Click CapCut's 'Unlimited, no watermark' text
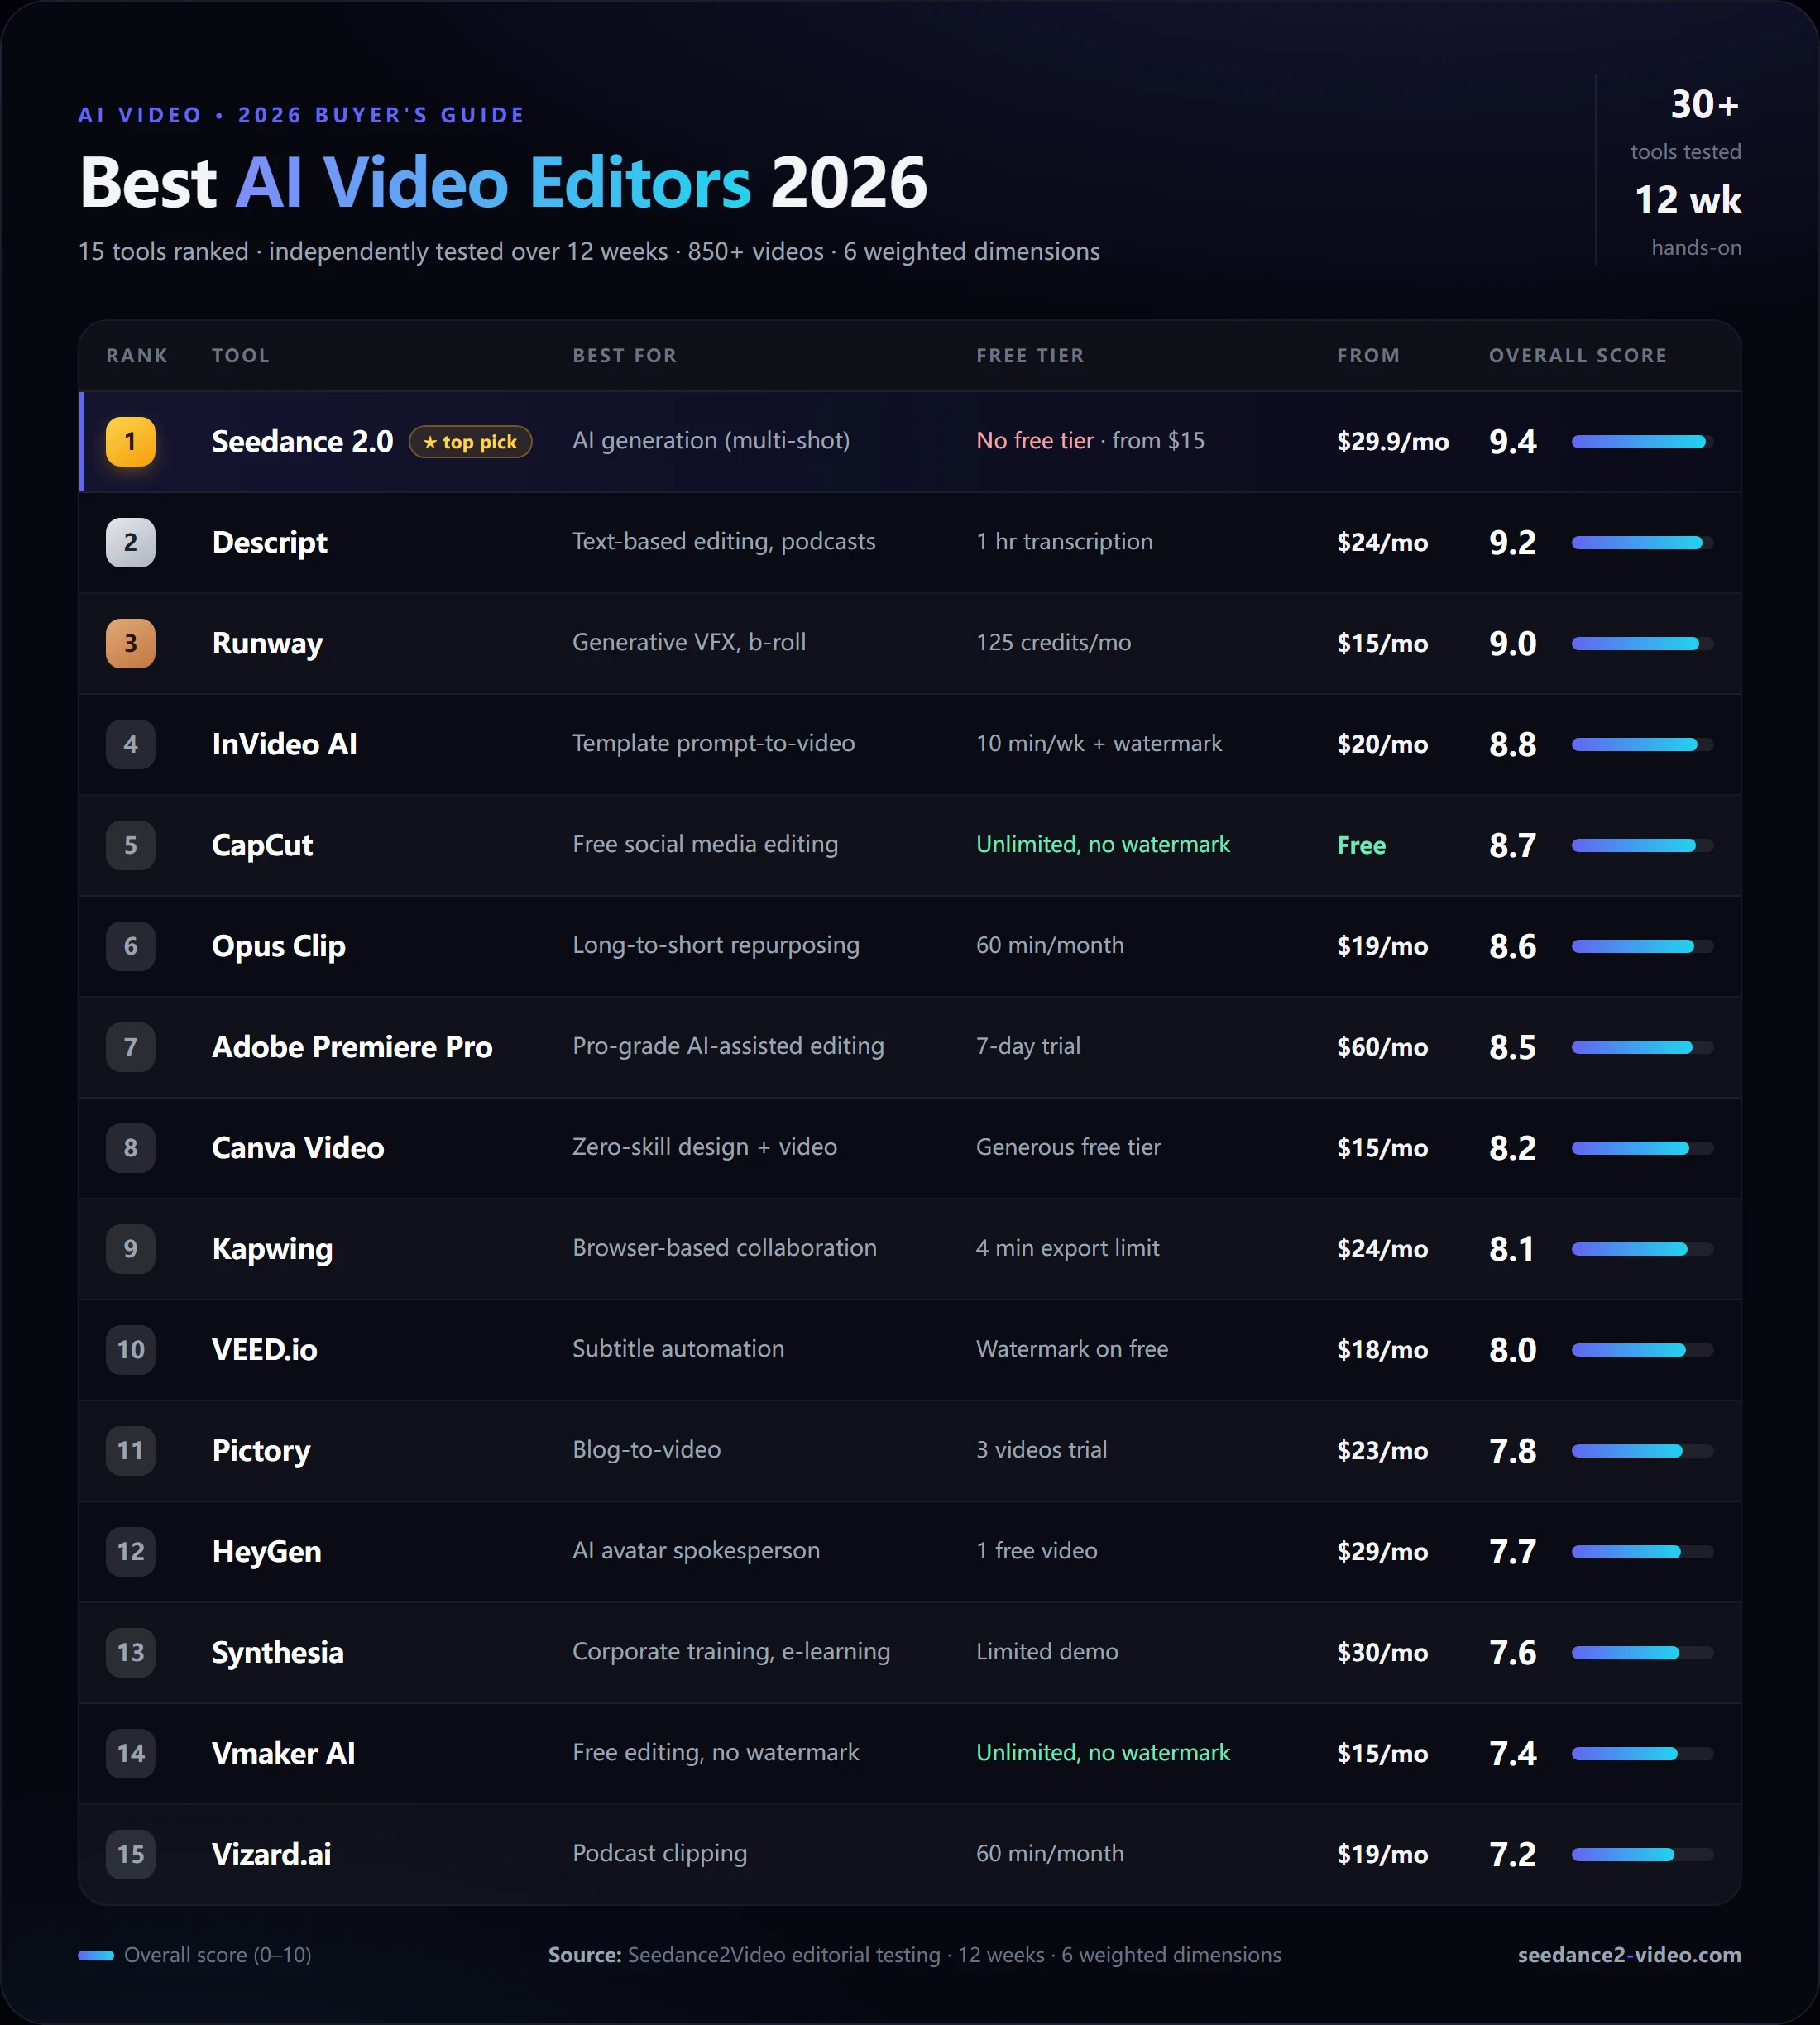Screen dimensions: 1820x2025 (x=1103, y=845)
